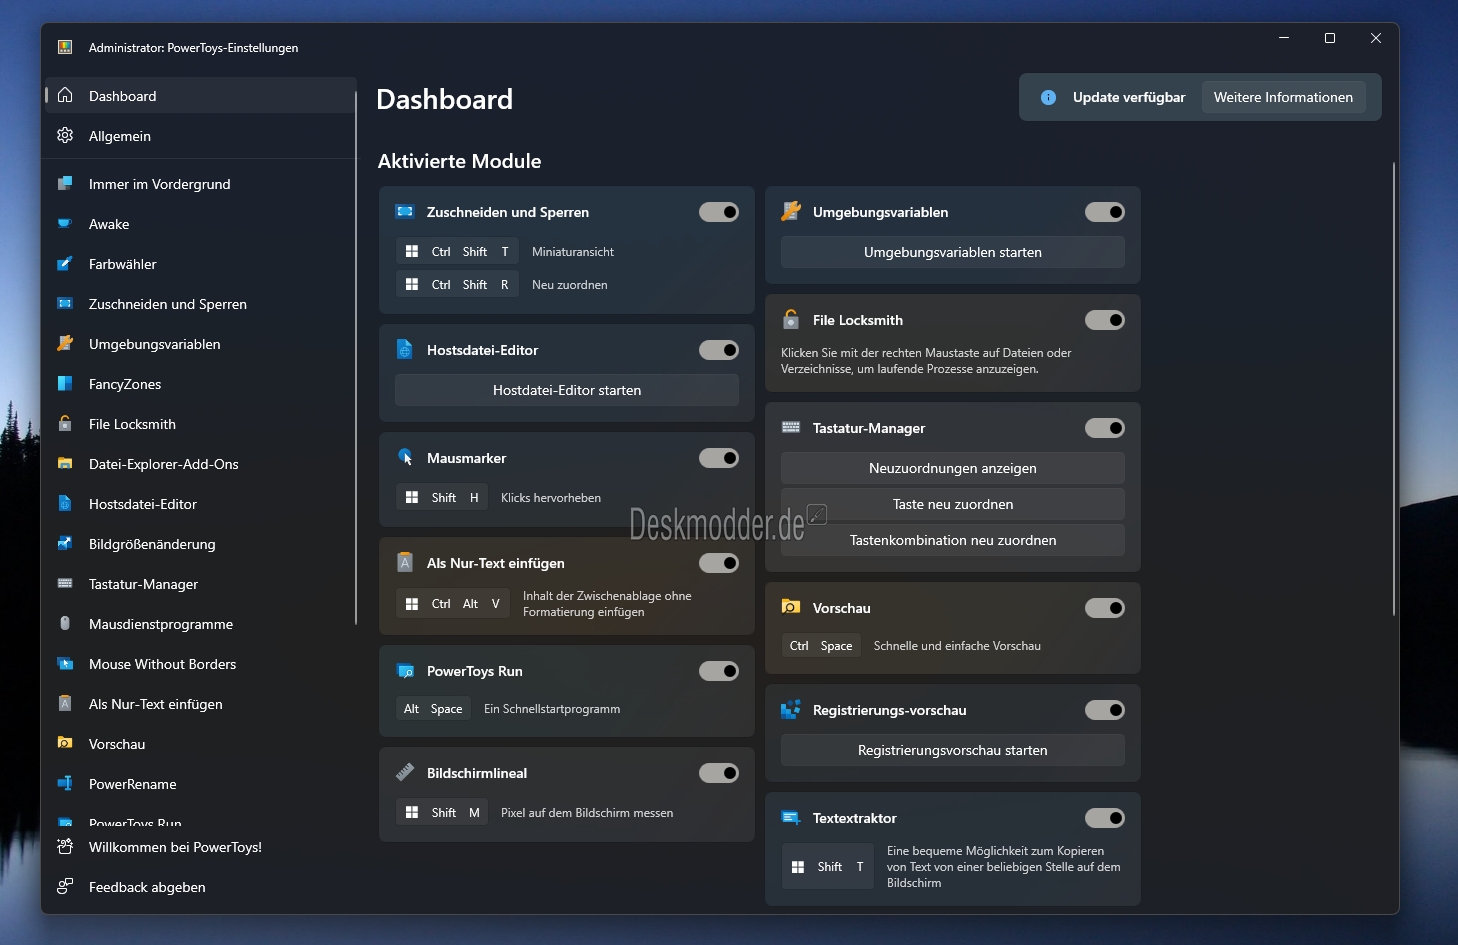Toggle the Vorschau card switch

1105,608
